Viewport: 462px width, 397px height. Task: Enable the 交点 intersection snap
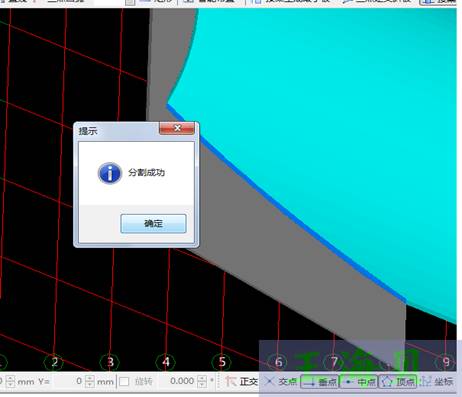click(x=281, y=382)
